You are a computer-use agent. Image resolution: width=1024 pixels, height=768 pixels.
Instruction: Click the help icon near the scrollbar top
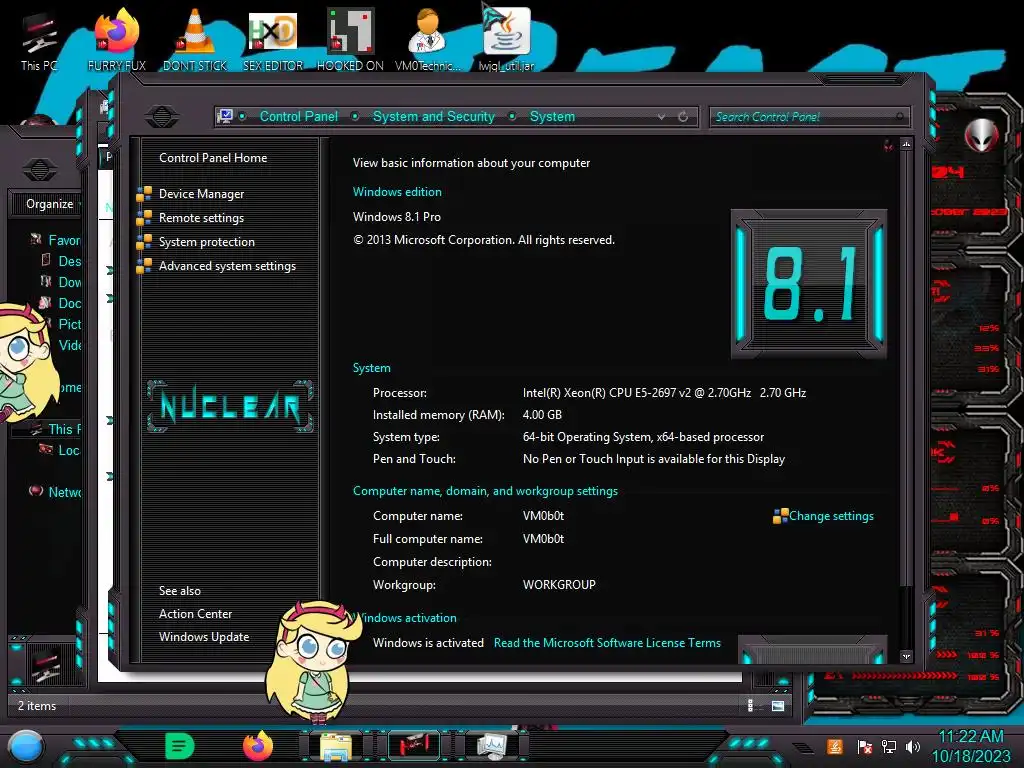[x=888, y=145]
